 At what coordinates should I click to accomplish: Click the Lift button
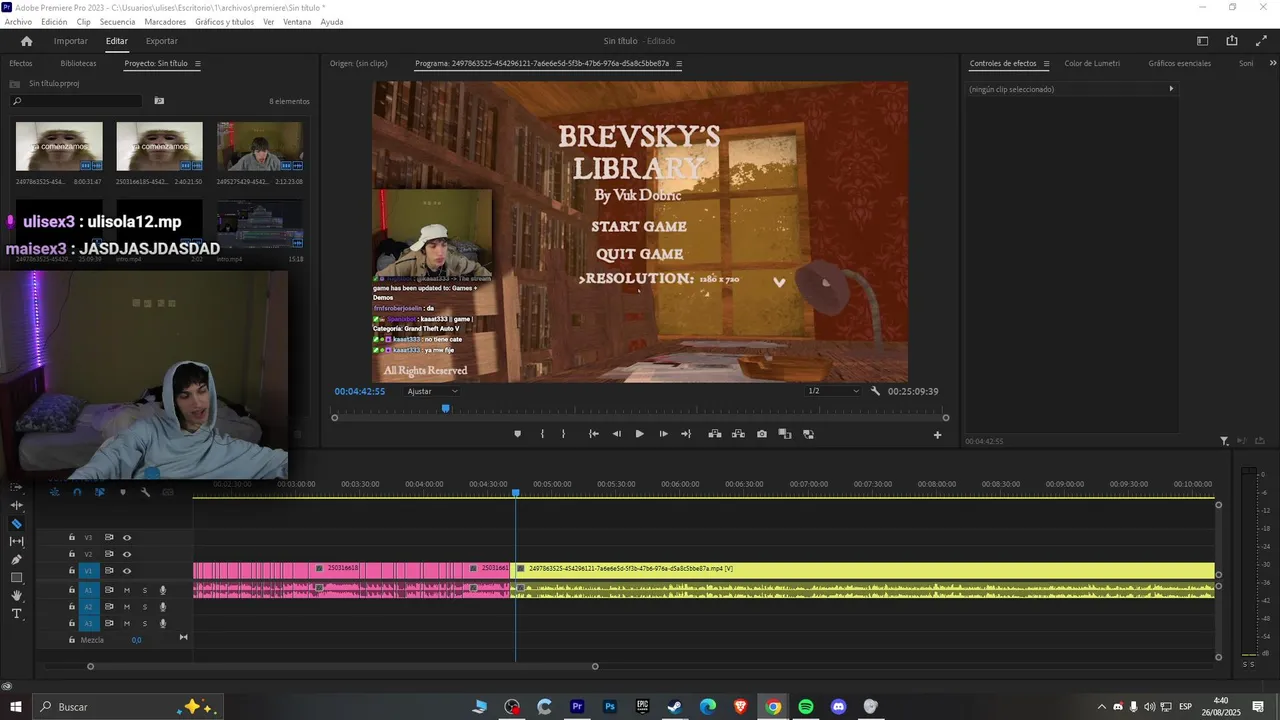click(715, 434)
